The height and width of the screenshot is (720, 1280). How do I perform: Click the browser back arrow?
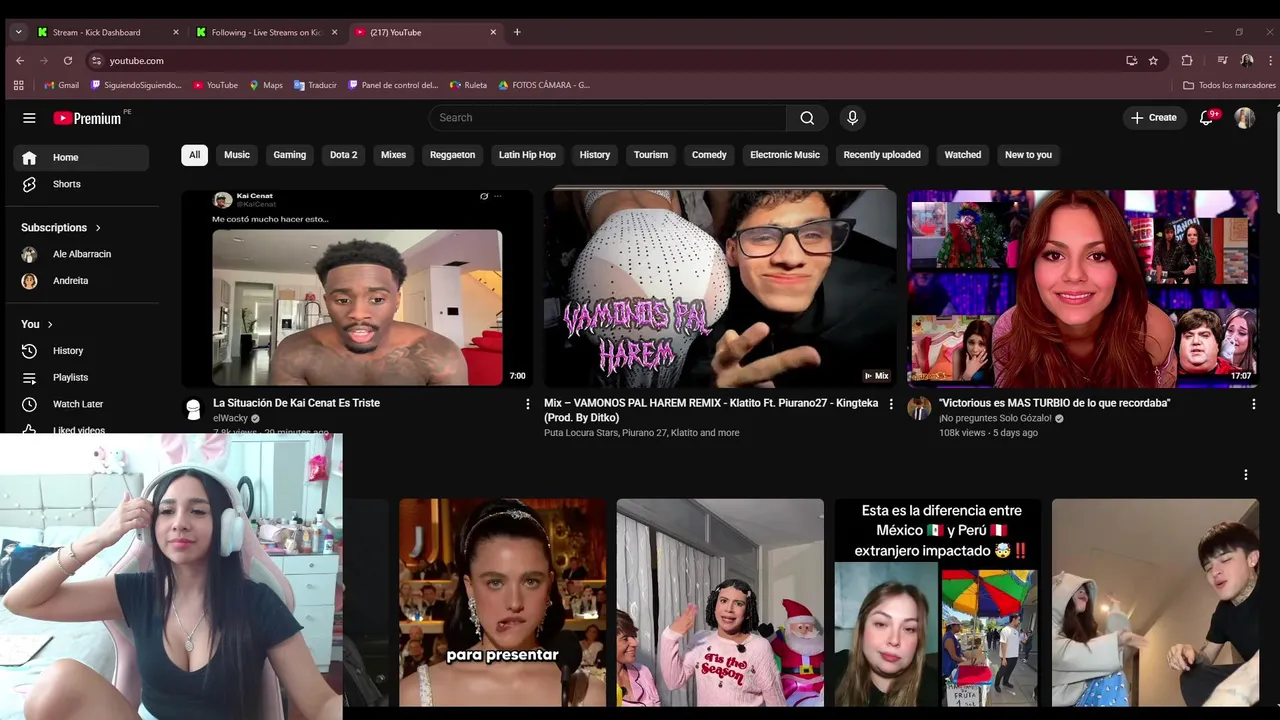[20, 60]
